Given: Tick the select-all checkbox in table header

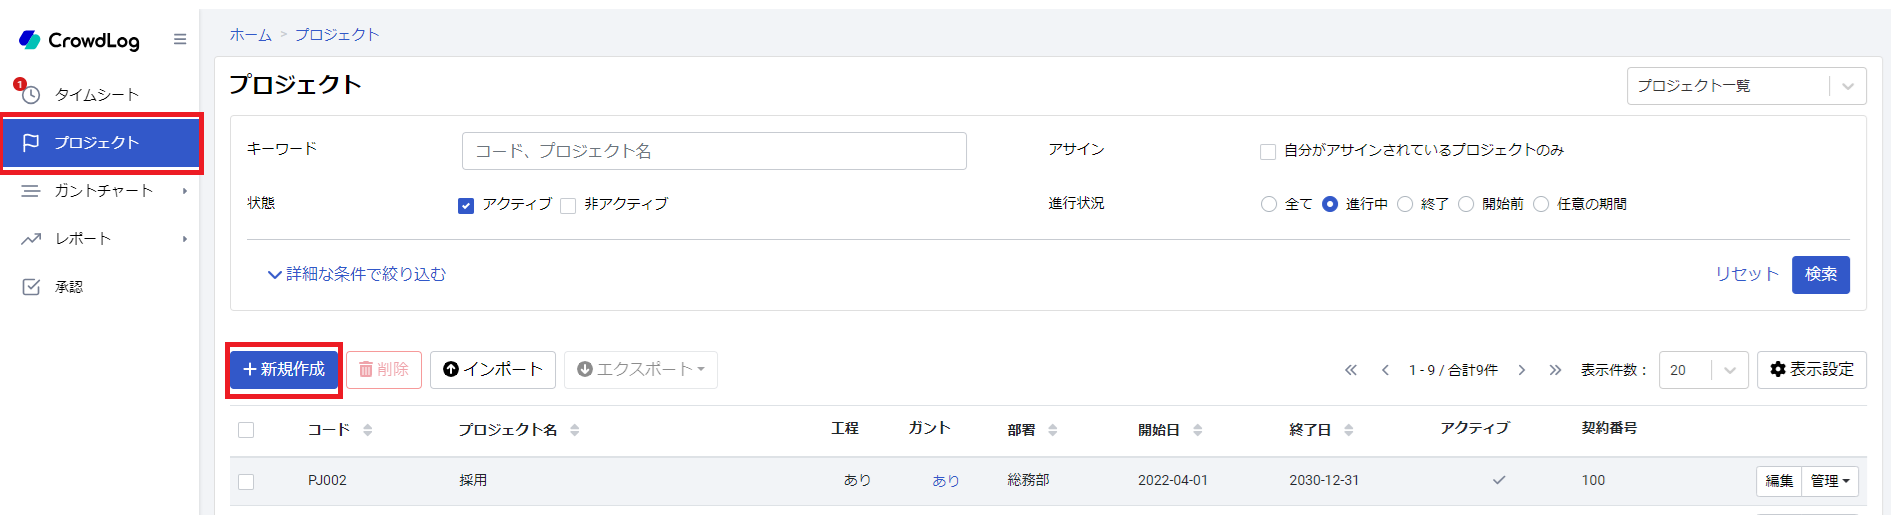Looking at the screenshot, I should [246, 430].
